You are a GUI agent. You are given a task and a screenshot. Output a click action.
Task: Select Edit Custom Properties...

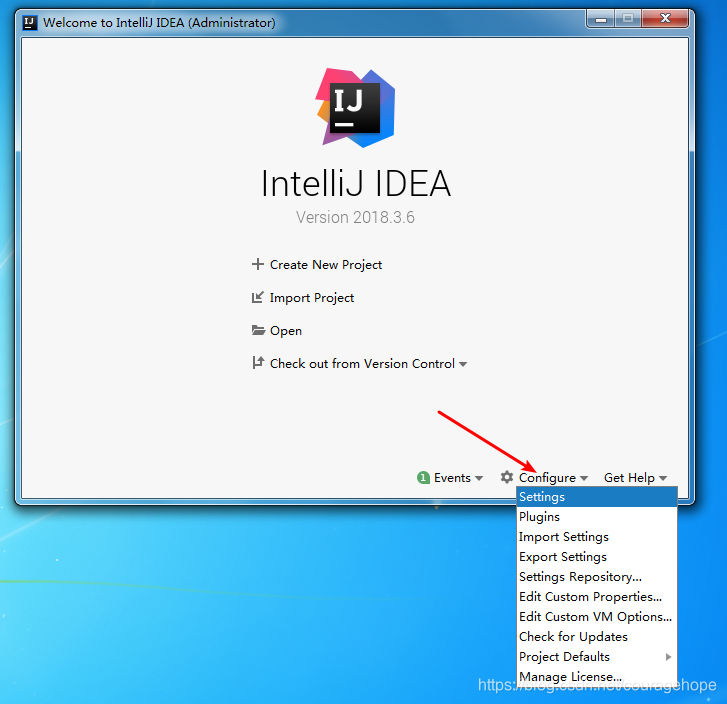(597, 596)
